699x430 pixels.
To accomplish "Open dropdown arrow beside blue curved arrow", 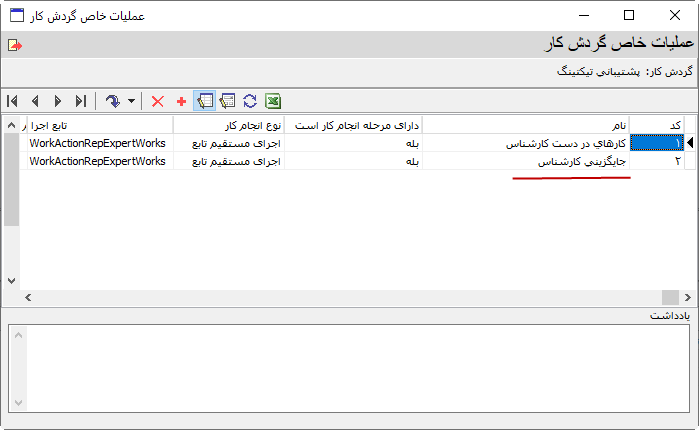I will tap(131, 101).
